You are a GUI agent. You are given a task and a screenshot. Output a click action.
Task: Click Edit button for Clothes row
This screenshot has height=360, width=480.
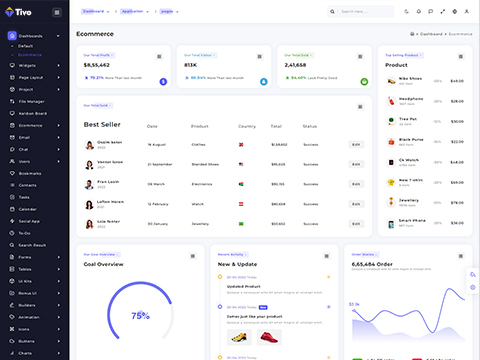[356, 145]
